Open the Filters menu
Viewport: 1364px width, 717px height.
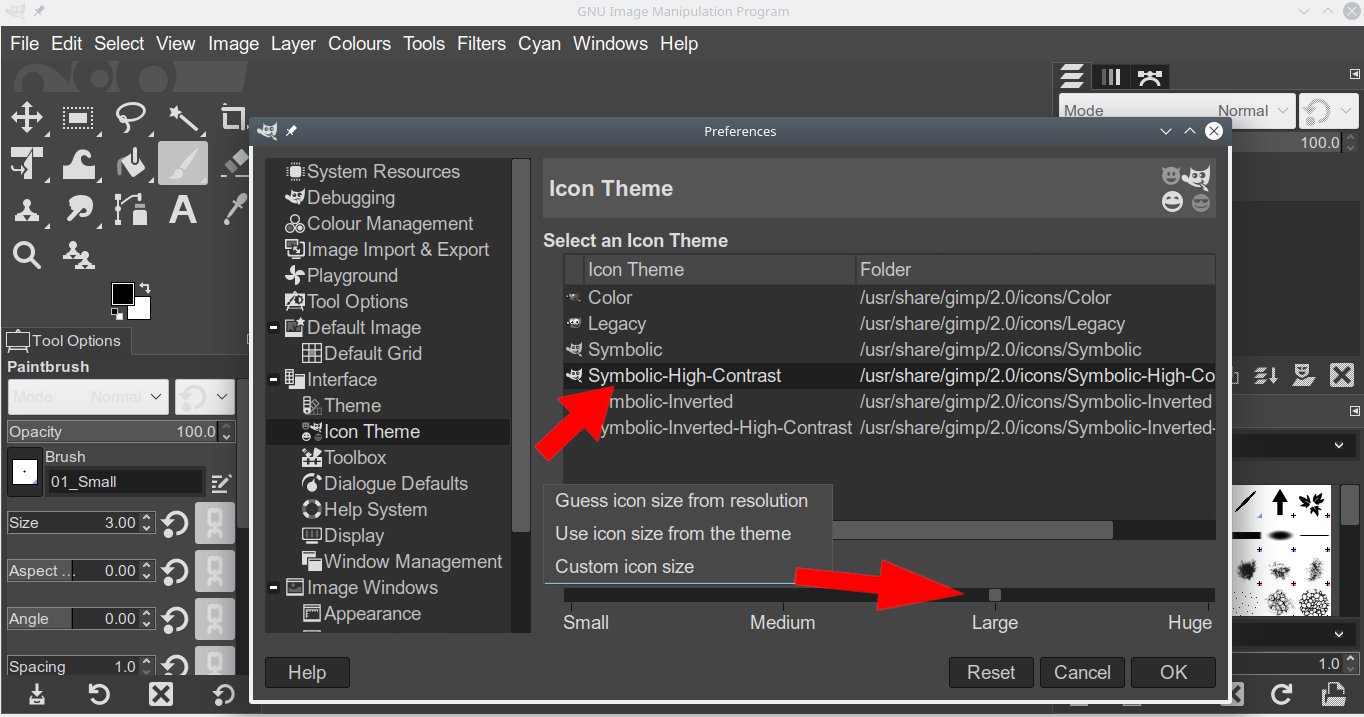(481, 44)
